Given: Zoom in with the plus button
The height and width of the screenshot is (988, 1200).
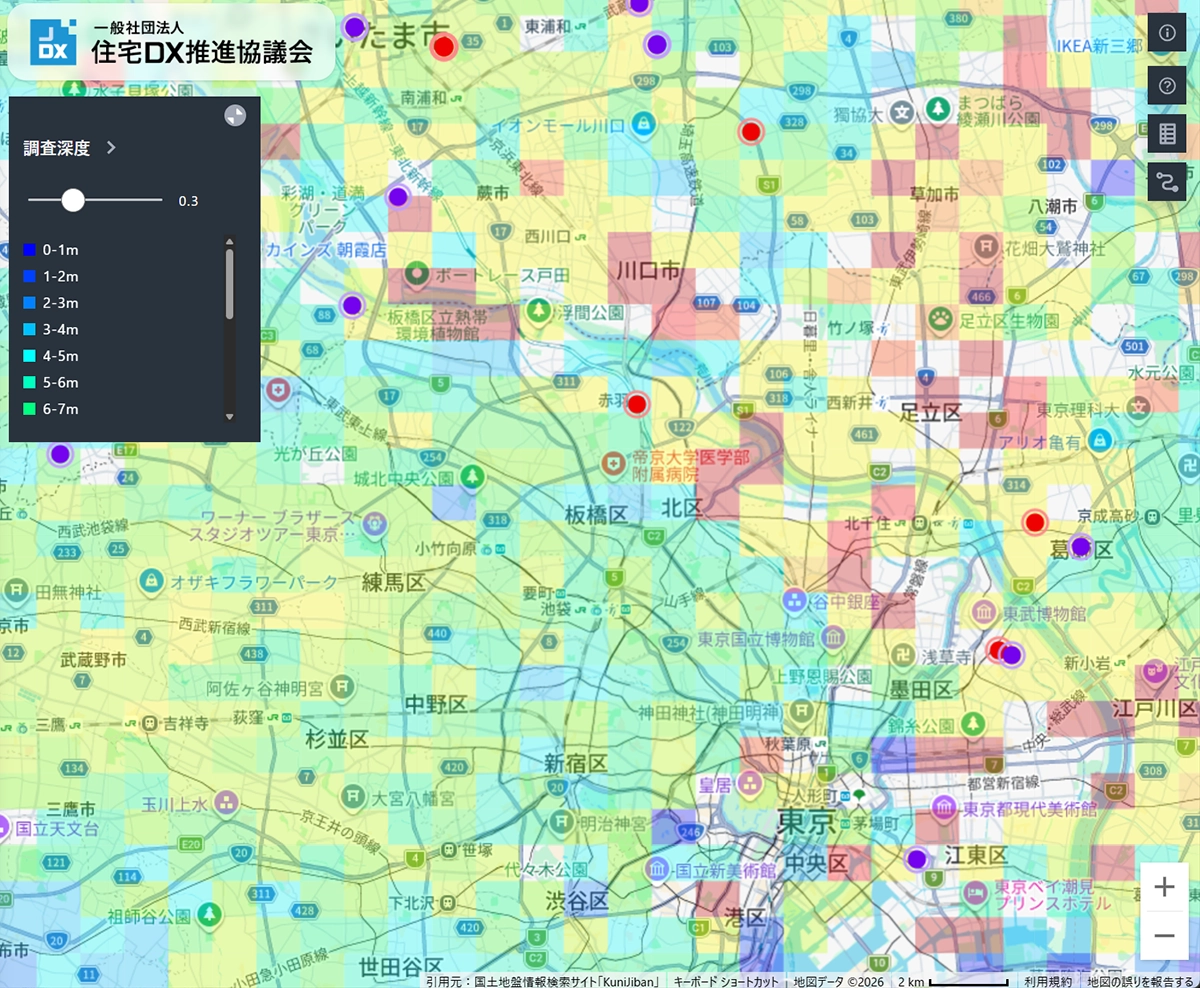Looking at the screenshot, I should (1164, 887).
